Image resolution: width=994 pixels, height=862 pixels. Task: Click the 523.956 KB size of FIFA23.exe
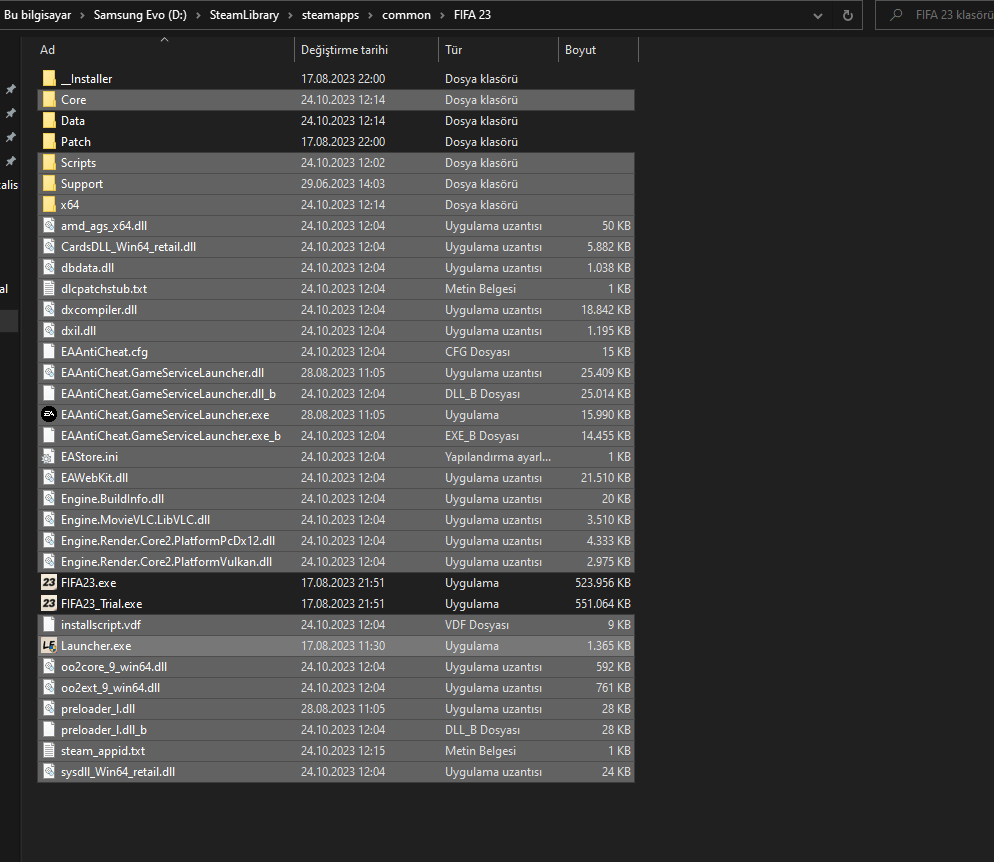click(x=603, y=582)
